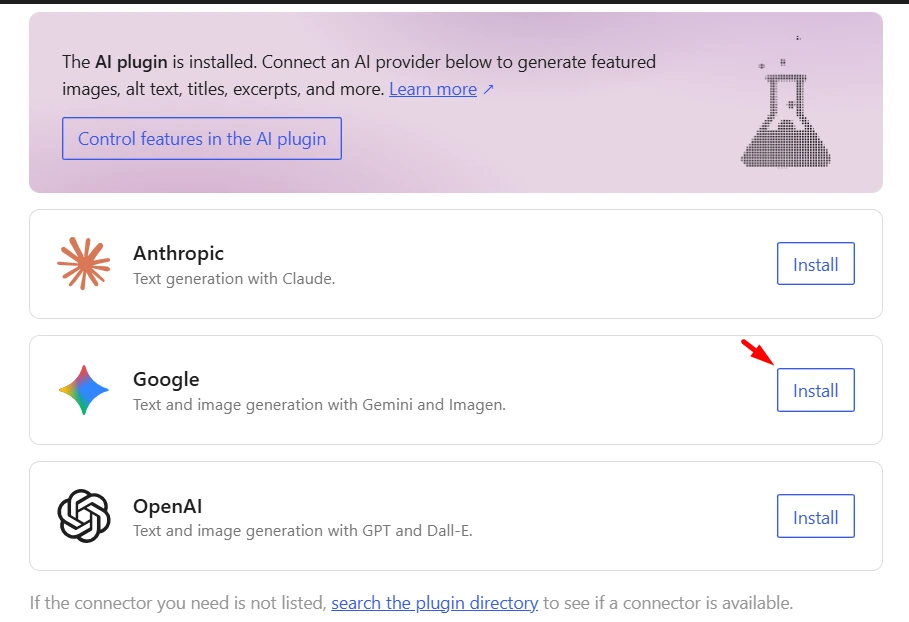Click the external-link arrow after Learn more

click(x=488, y=89)
